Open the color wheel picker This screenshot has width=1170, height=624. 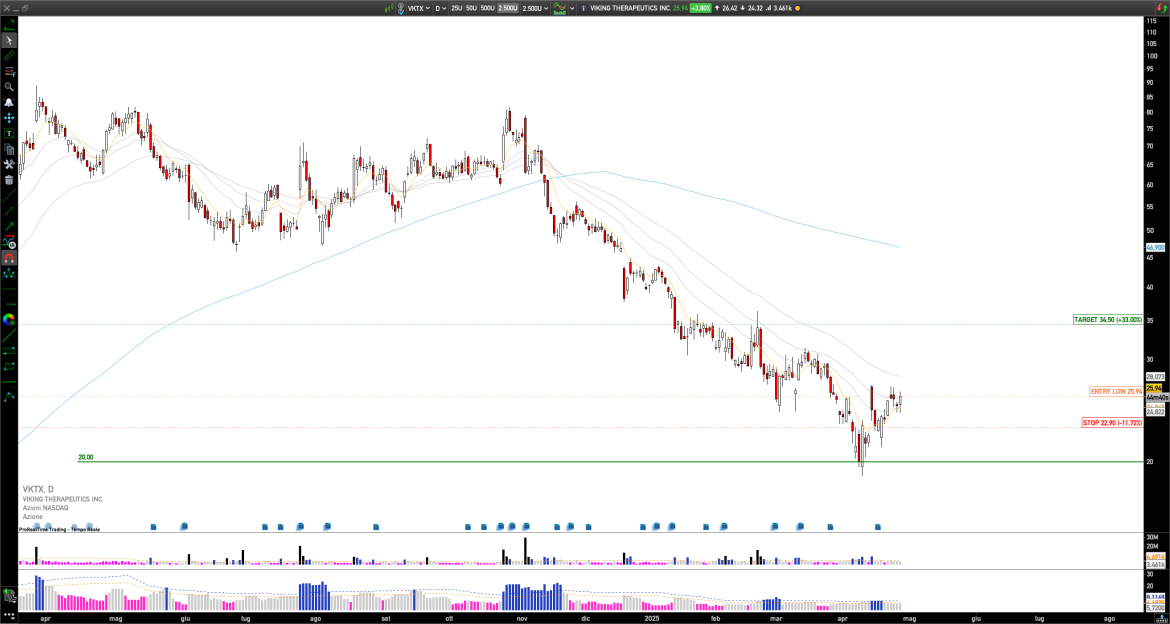pos(9,320)
